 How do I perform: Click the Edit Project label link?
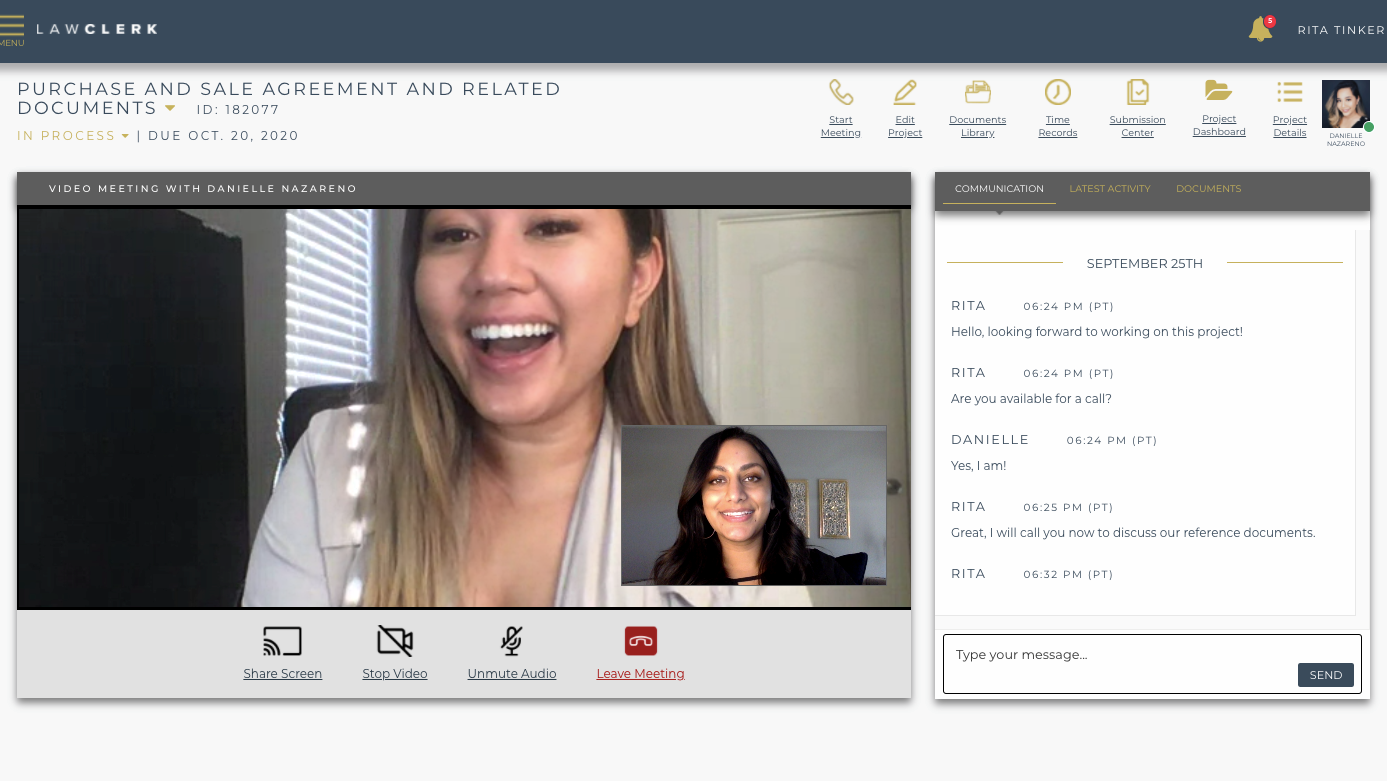(905, 126)
